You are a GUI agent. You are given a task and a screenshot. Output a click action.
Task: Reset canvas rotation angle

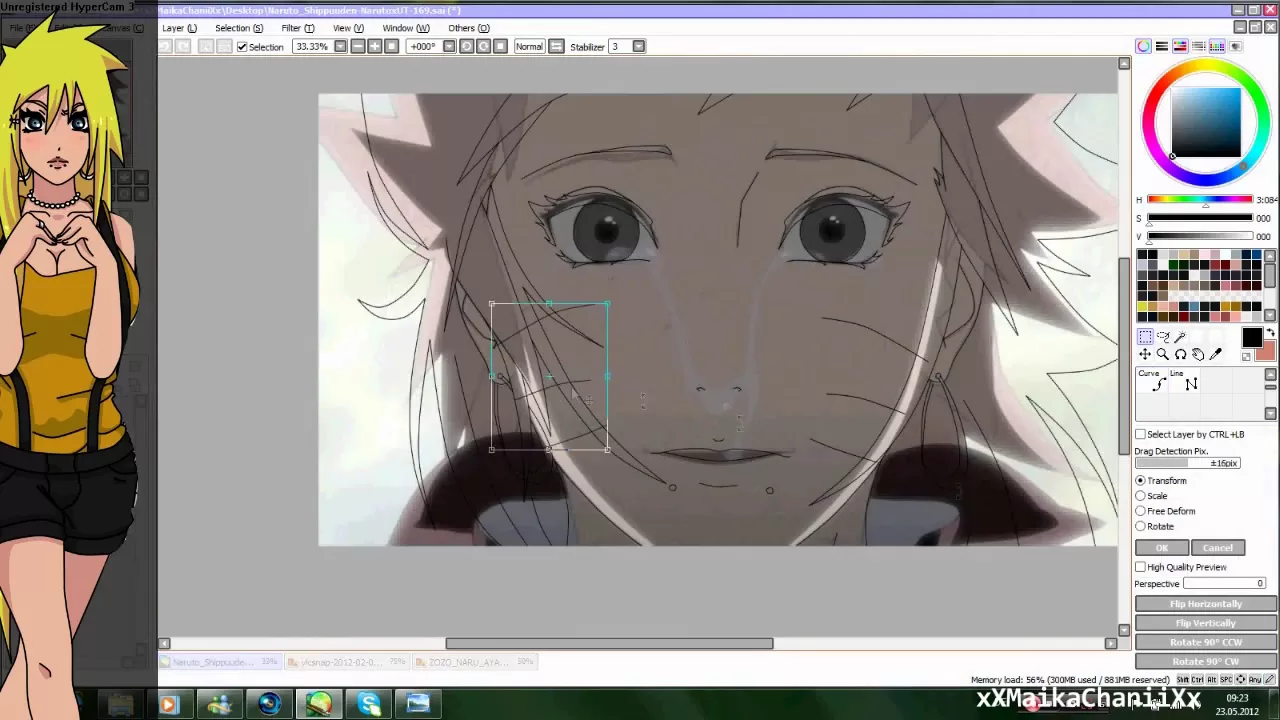point(500,46)
